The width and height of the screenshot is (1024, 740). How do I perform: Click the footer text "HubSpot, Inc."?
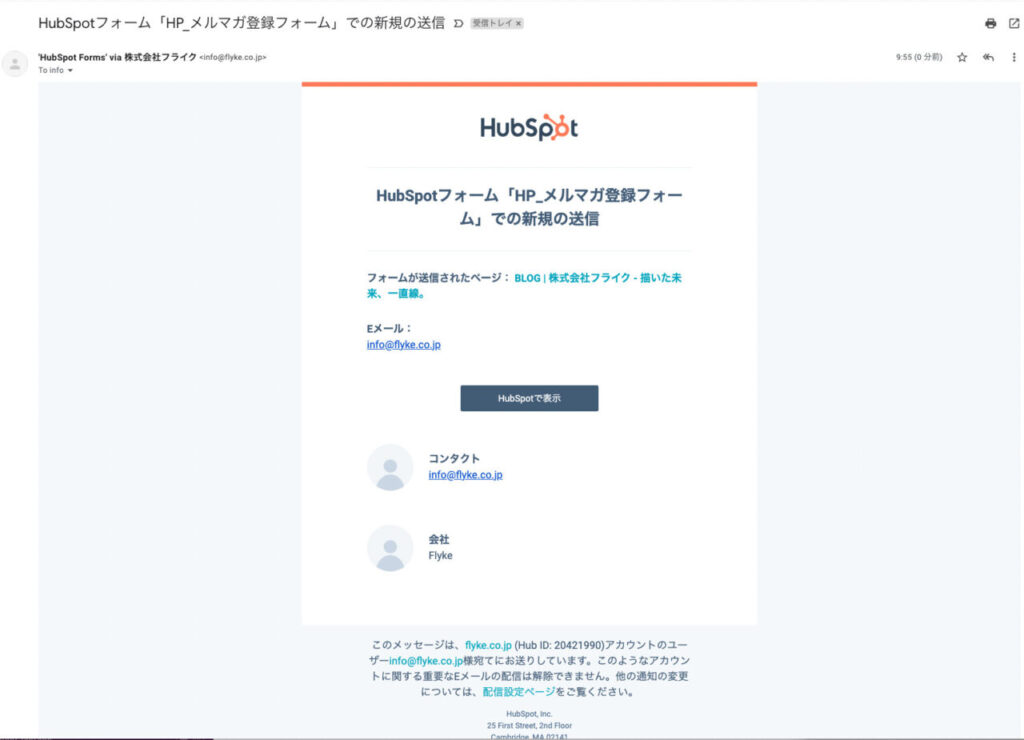[529, 714]
